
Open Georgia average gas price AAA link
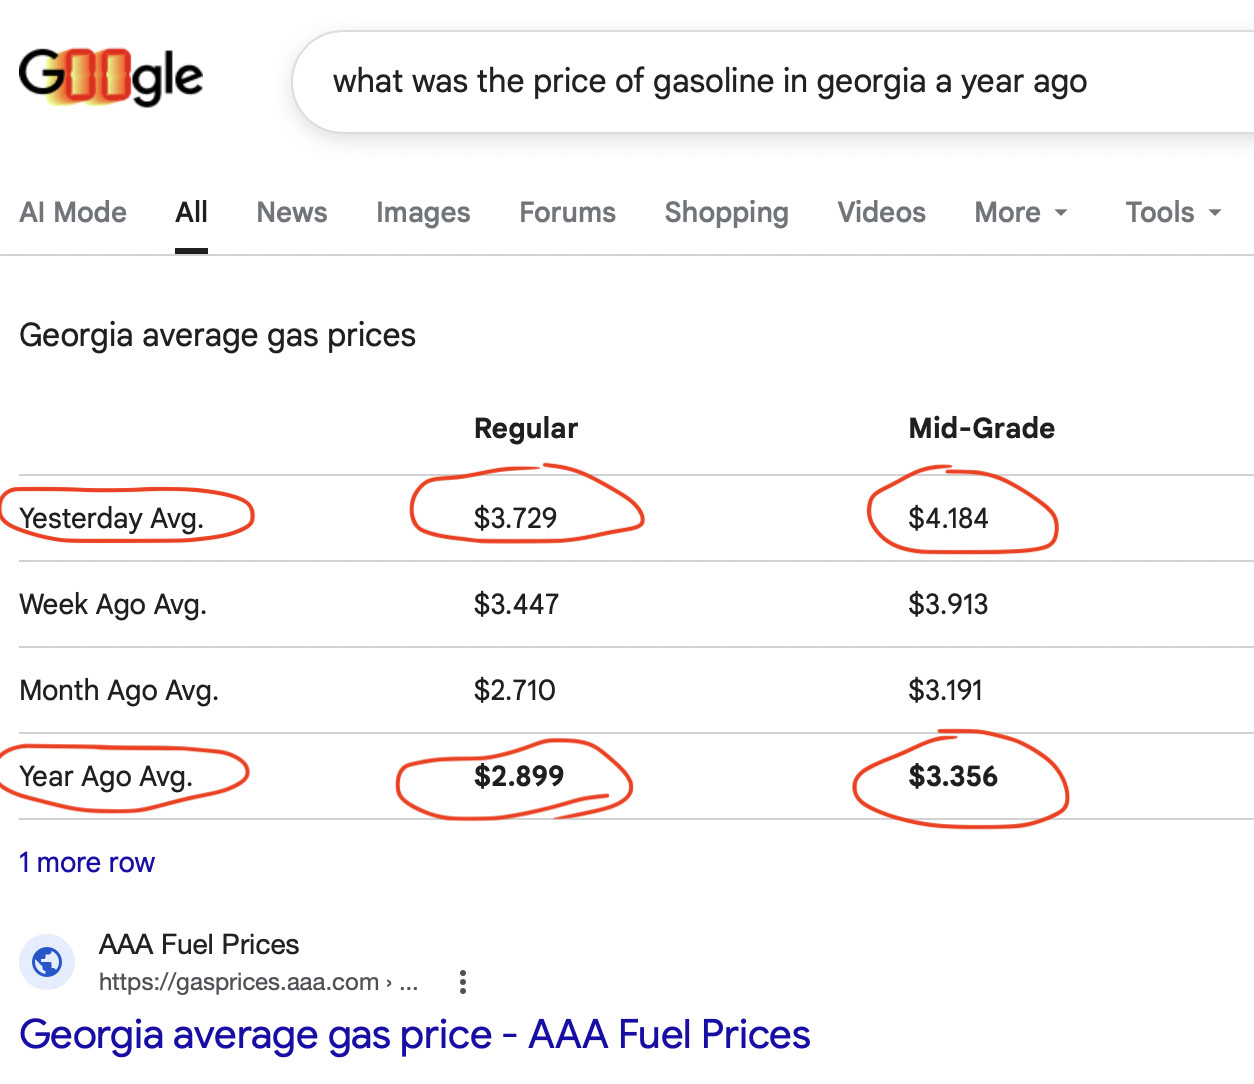(x=414, y=1034)
